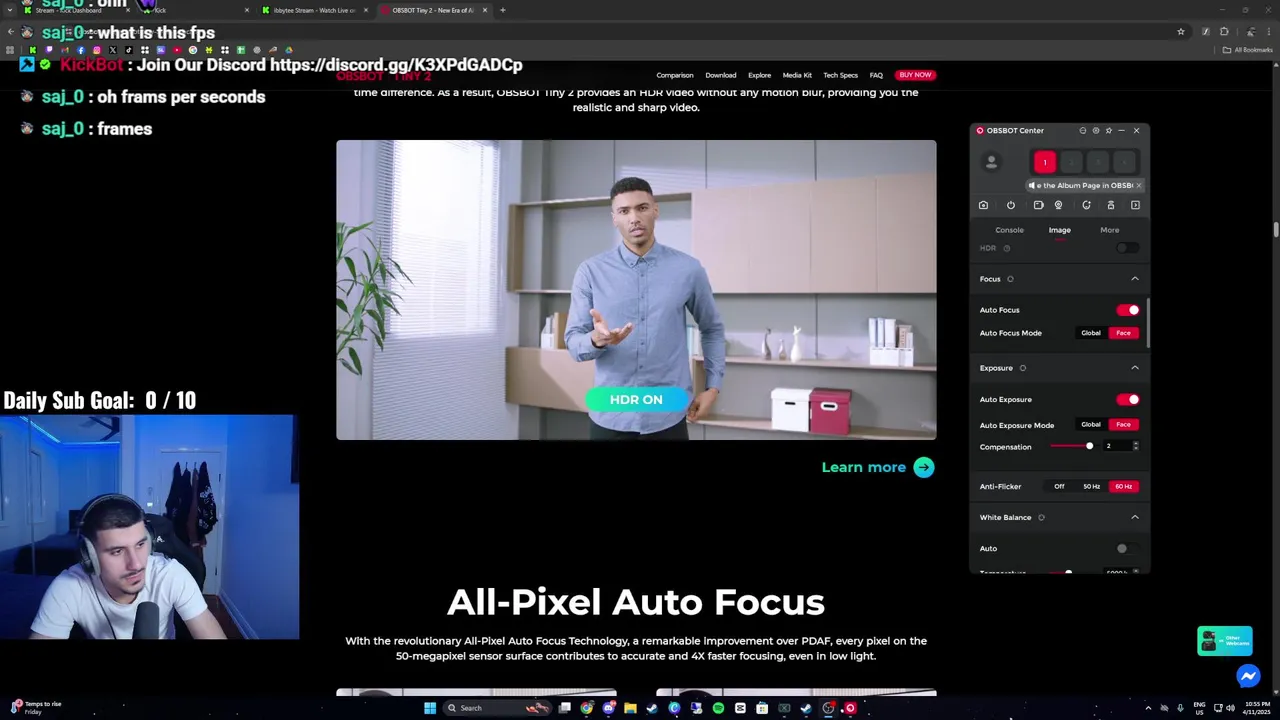Open Discord from the taskbar
Viewport: 1280px width, 720px height.
[608, 708]
